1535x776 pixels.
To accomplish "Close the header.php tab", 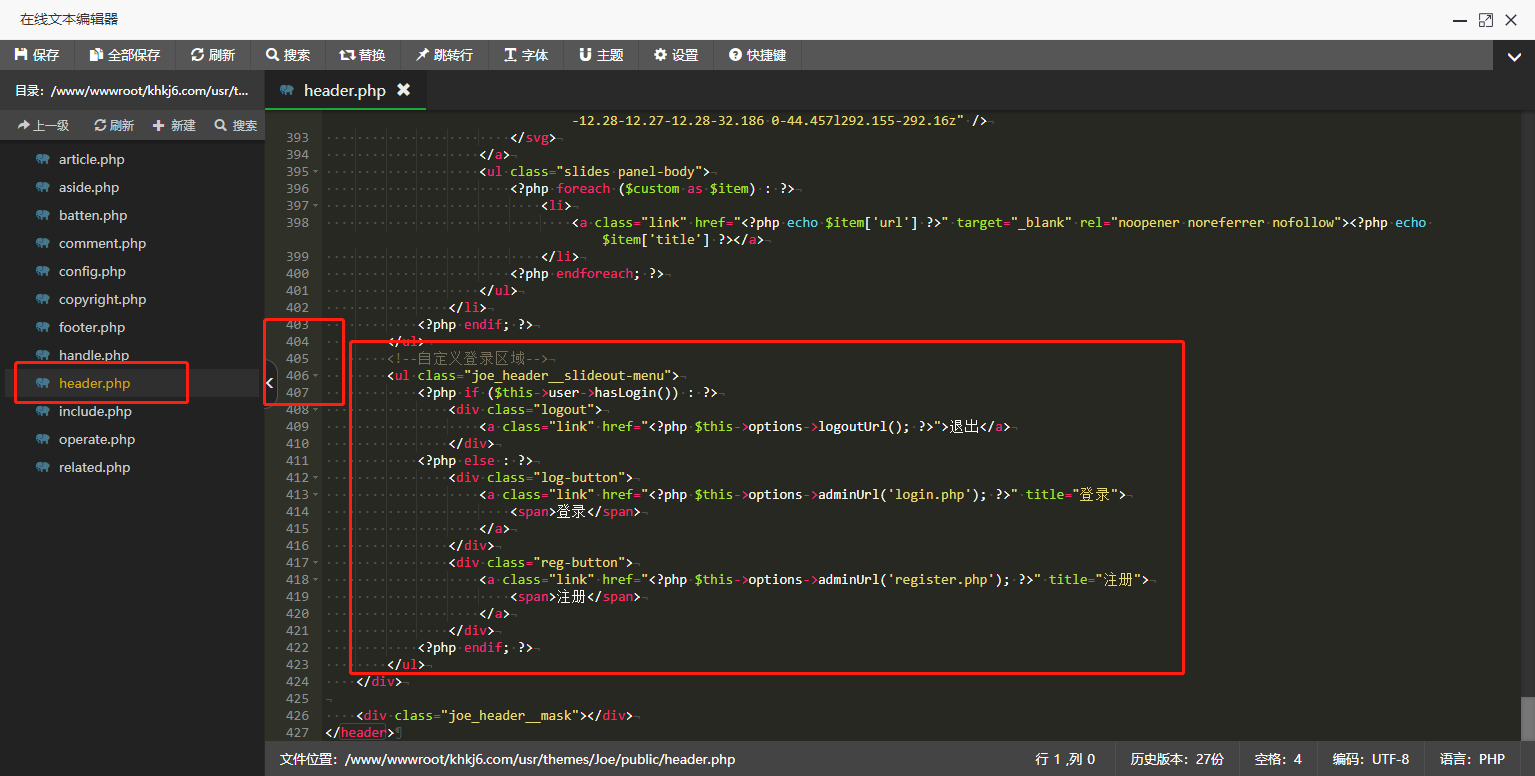I will click(404, 90).
